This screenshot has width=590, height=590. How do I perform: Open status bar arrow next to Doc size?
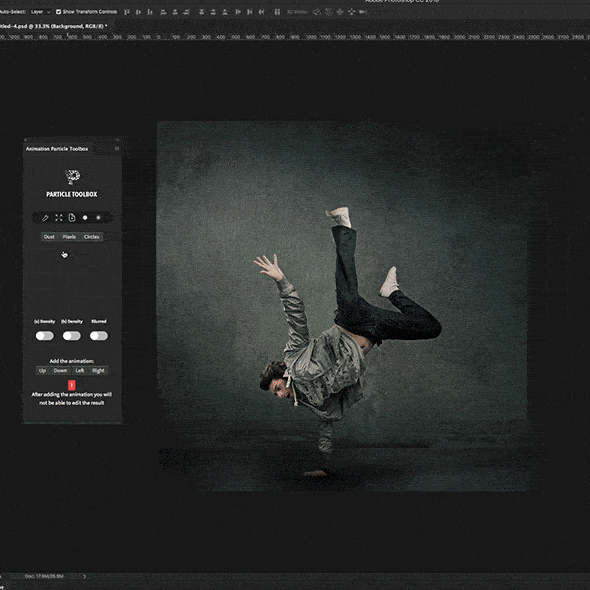coord(85,576)
